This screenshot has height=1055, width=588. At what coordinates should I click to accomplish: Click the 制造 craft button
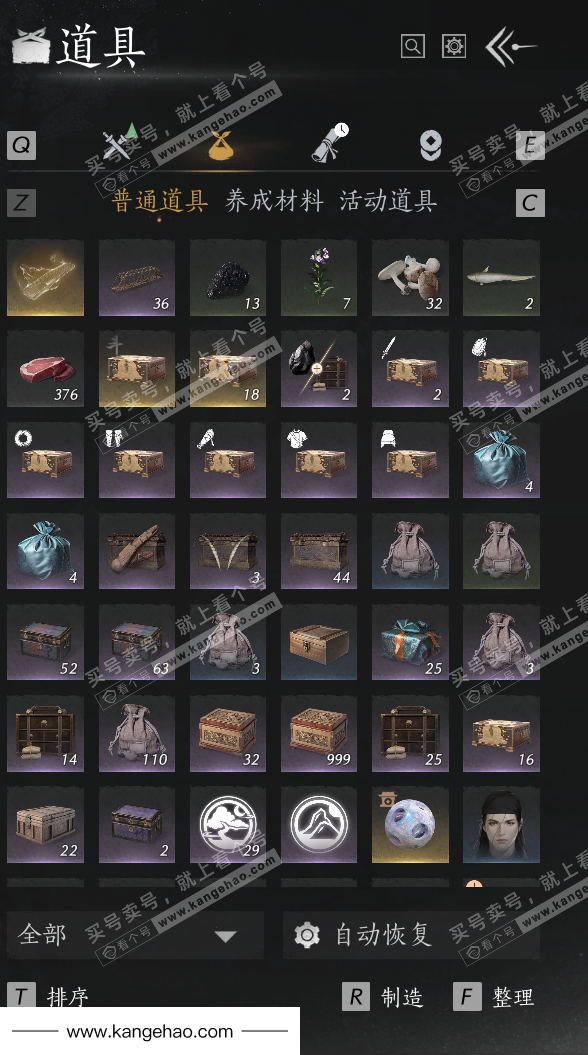click(x=402, y=996)
